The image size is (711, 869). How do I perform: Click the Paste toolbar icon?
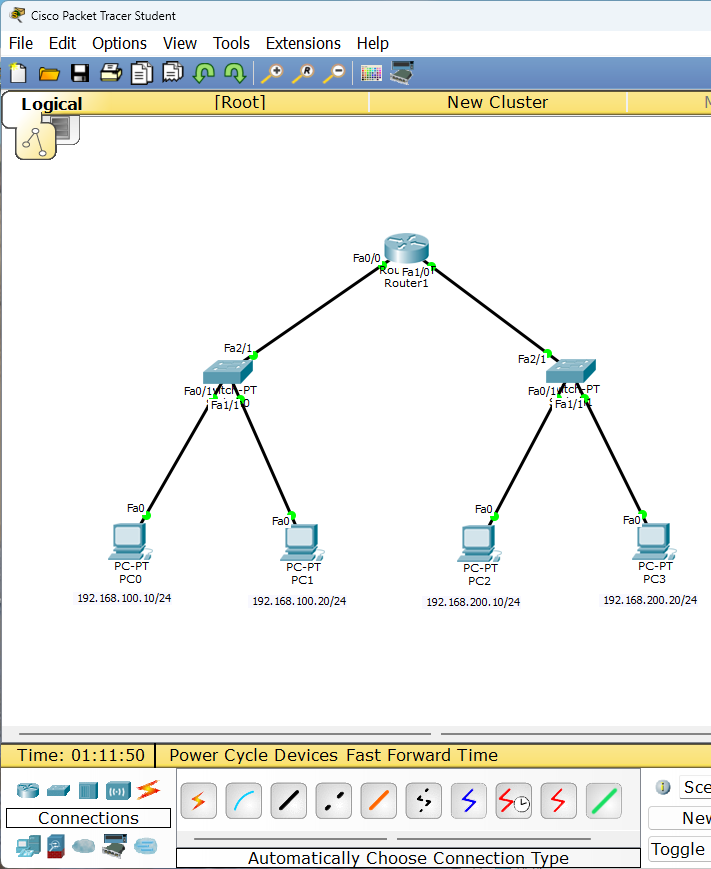173,72
